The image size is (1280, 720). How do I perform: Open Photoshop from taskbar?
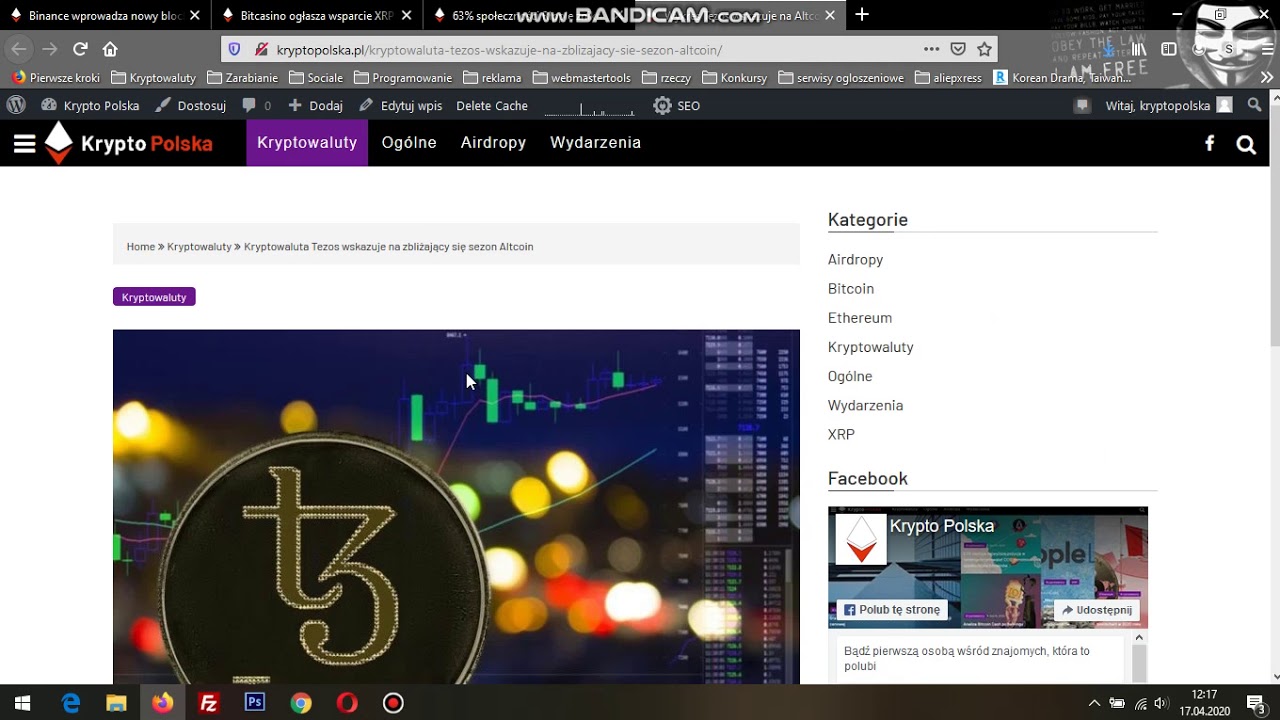[x=254, y=703]
